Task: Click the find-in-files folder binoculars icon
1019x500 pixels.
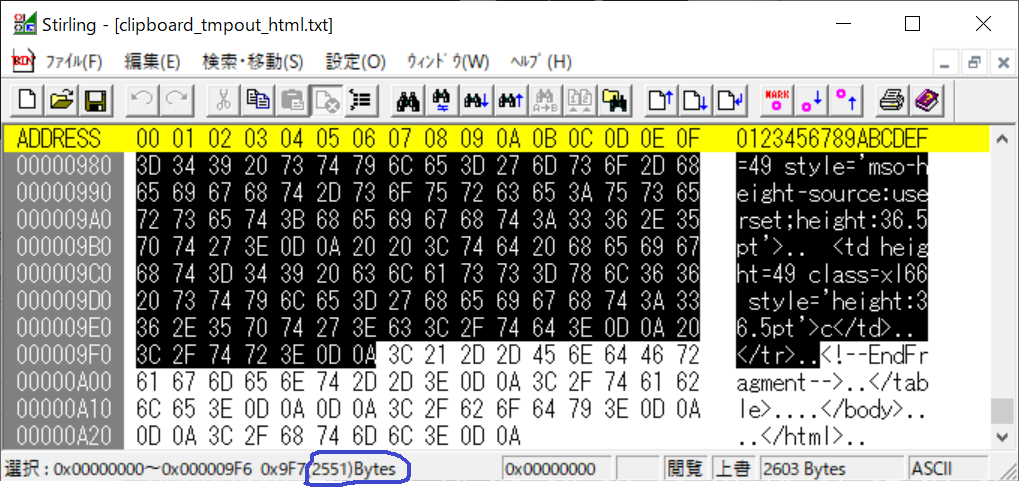Action: 614,100
